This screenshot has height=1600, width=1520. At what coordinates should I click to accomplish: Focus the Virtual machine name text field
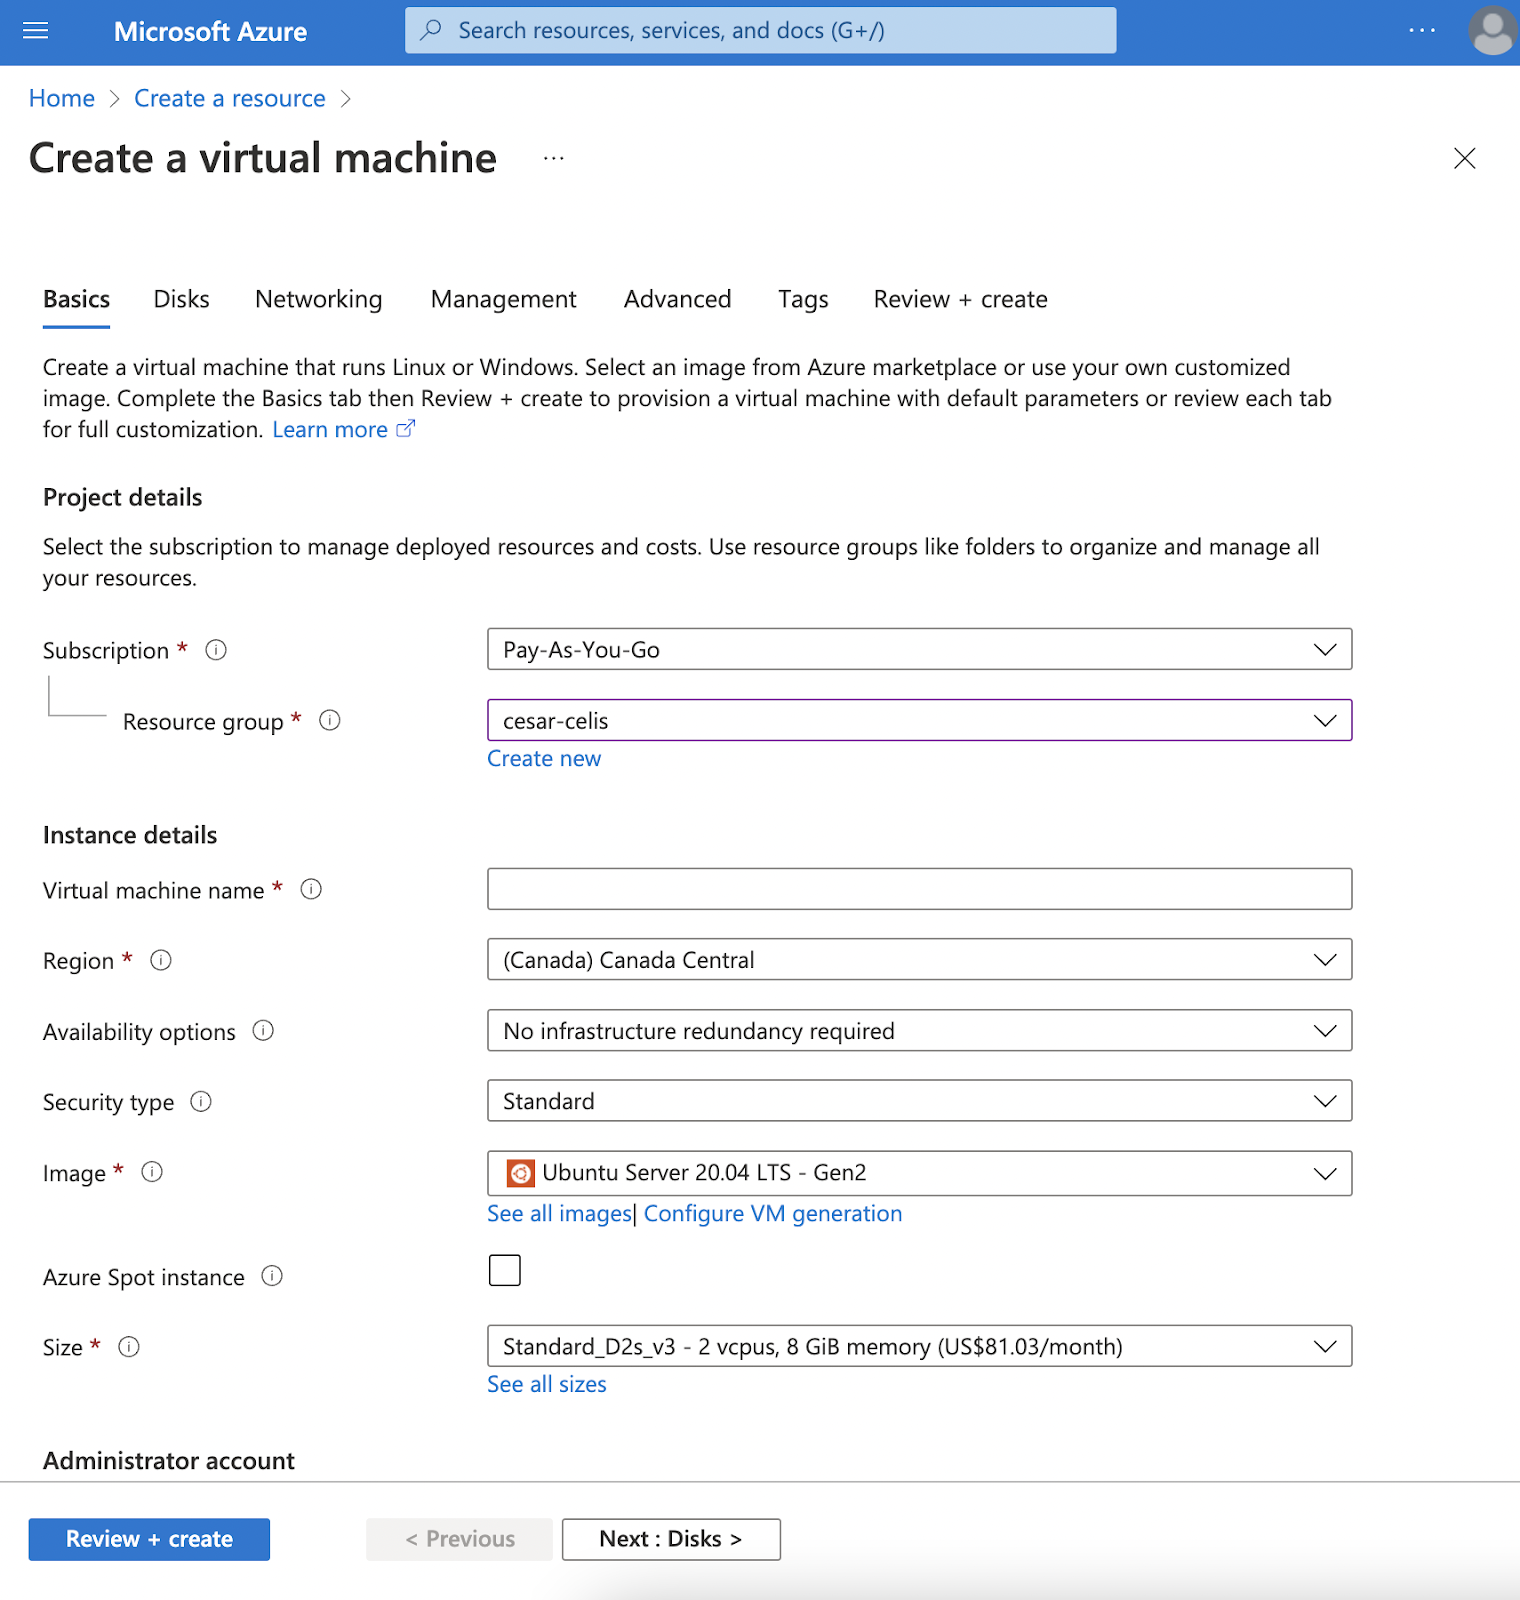click(x=919, y=889)
